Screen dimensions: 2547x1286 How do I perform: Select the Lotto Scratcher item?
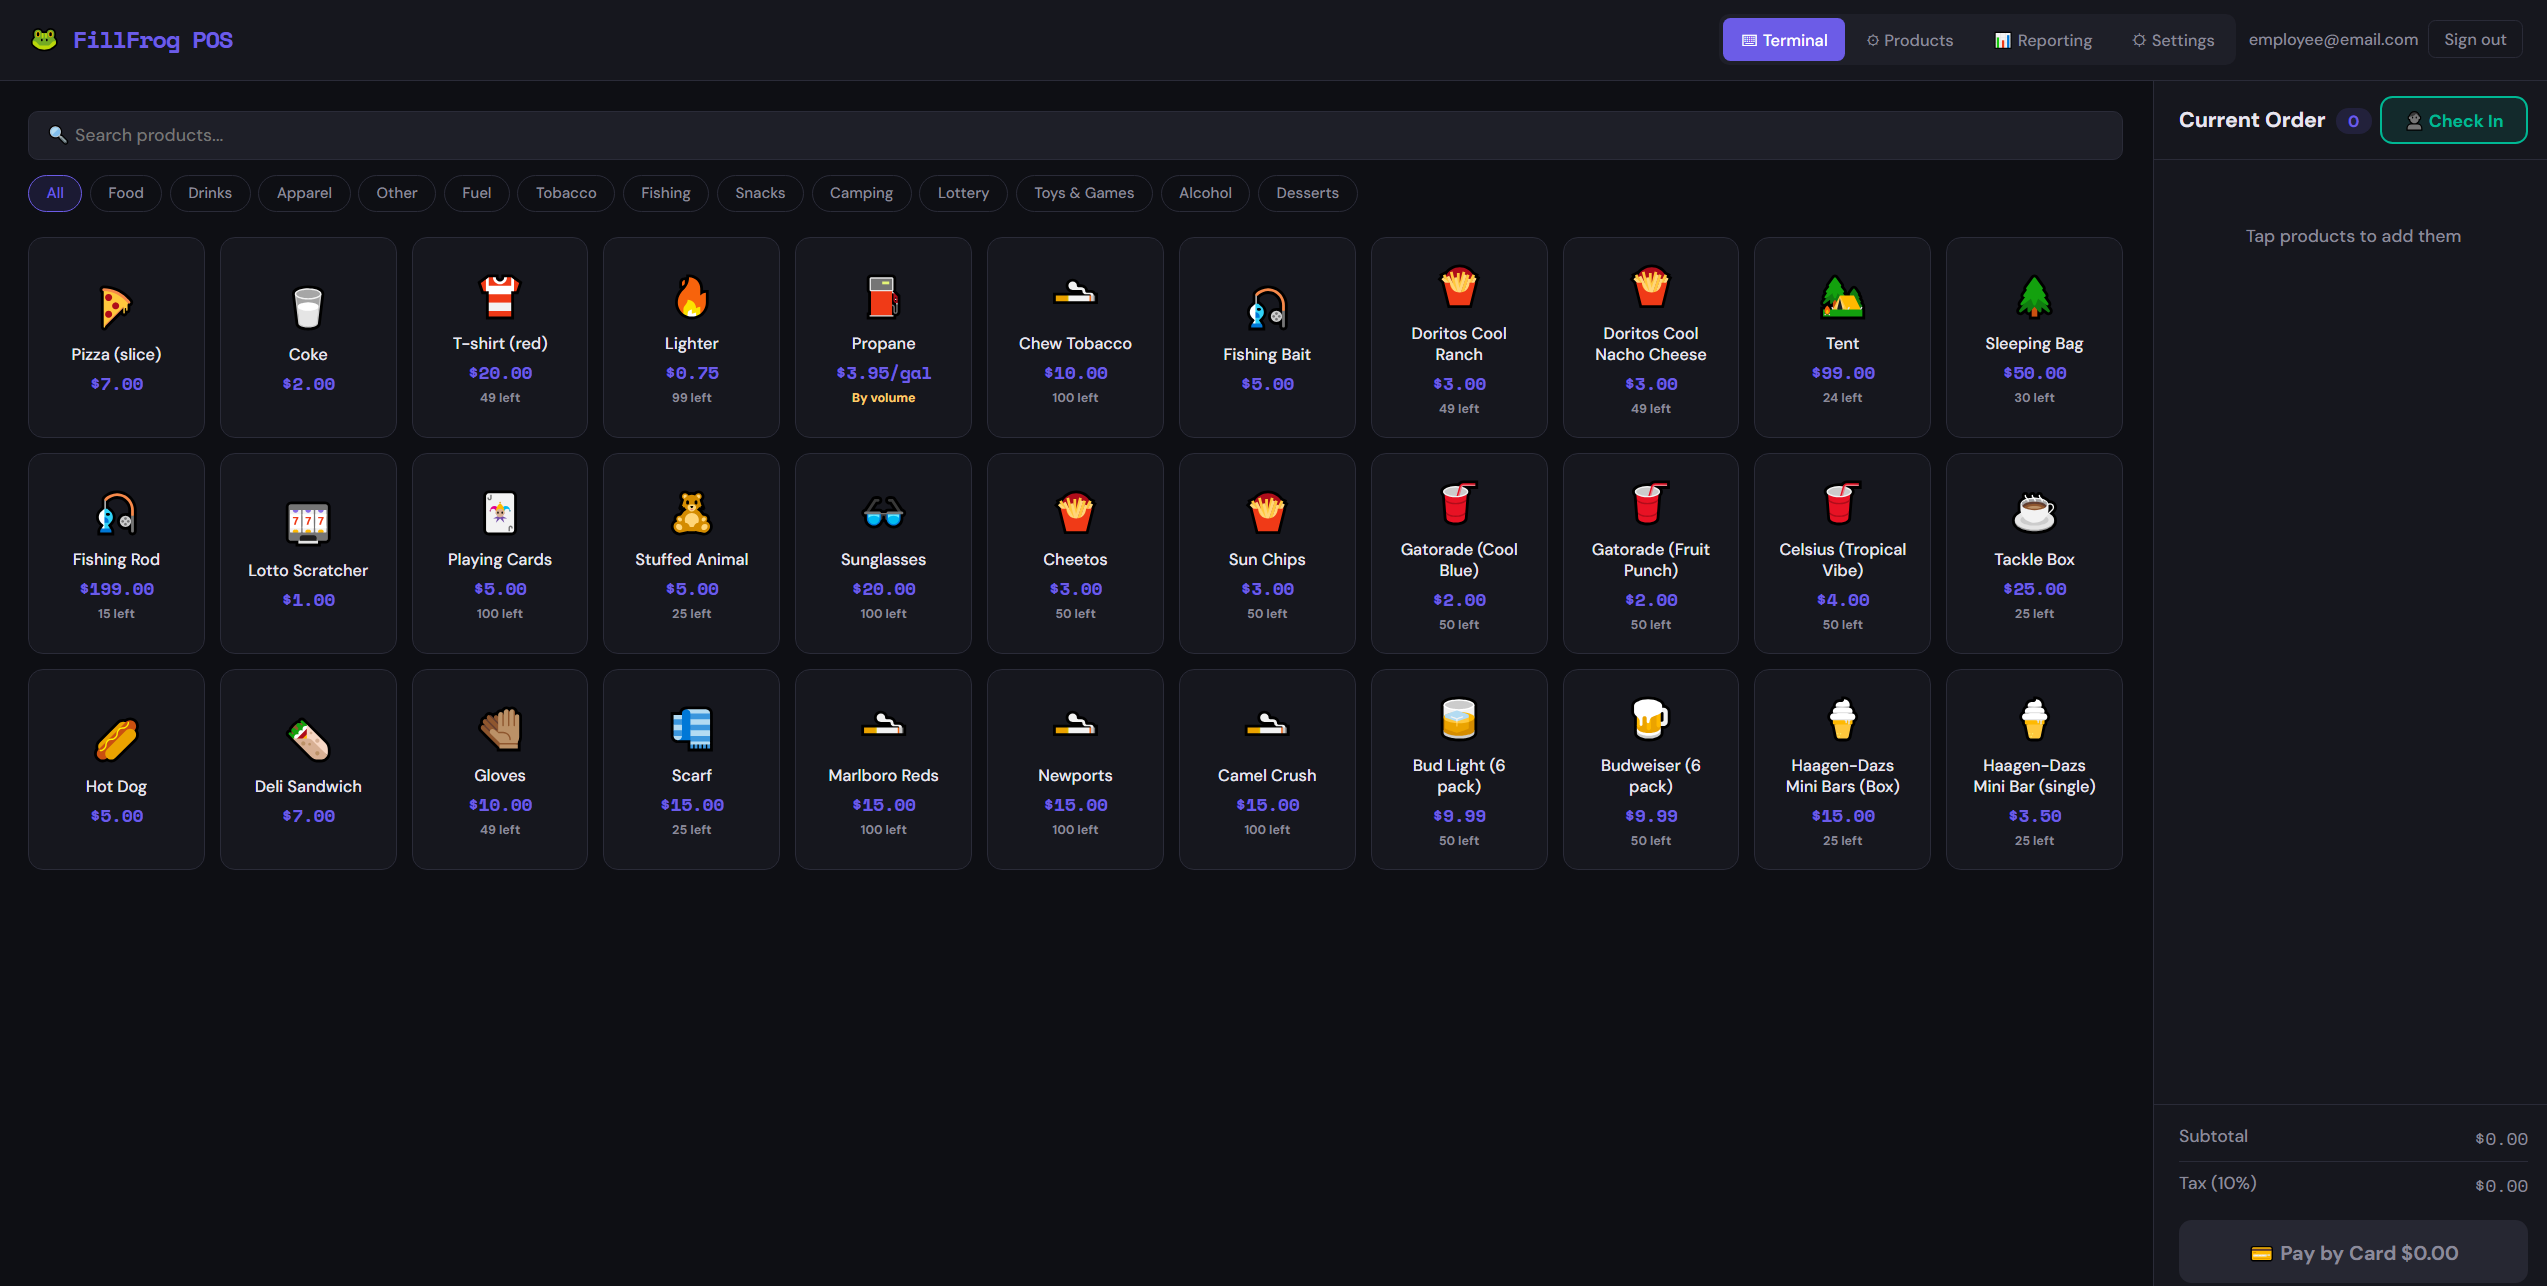[x=308, y=553]
